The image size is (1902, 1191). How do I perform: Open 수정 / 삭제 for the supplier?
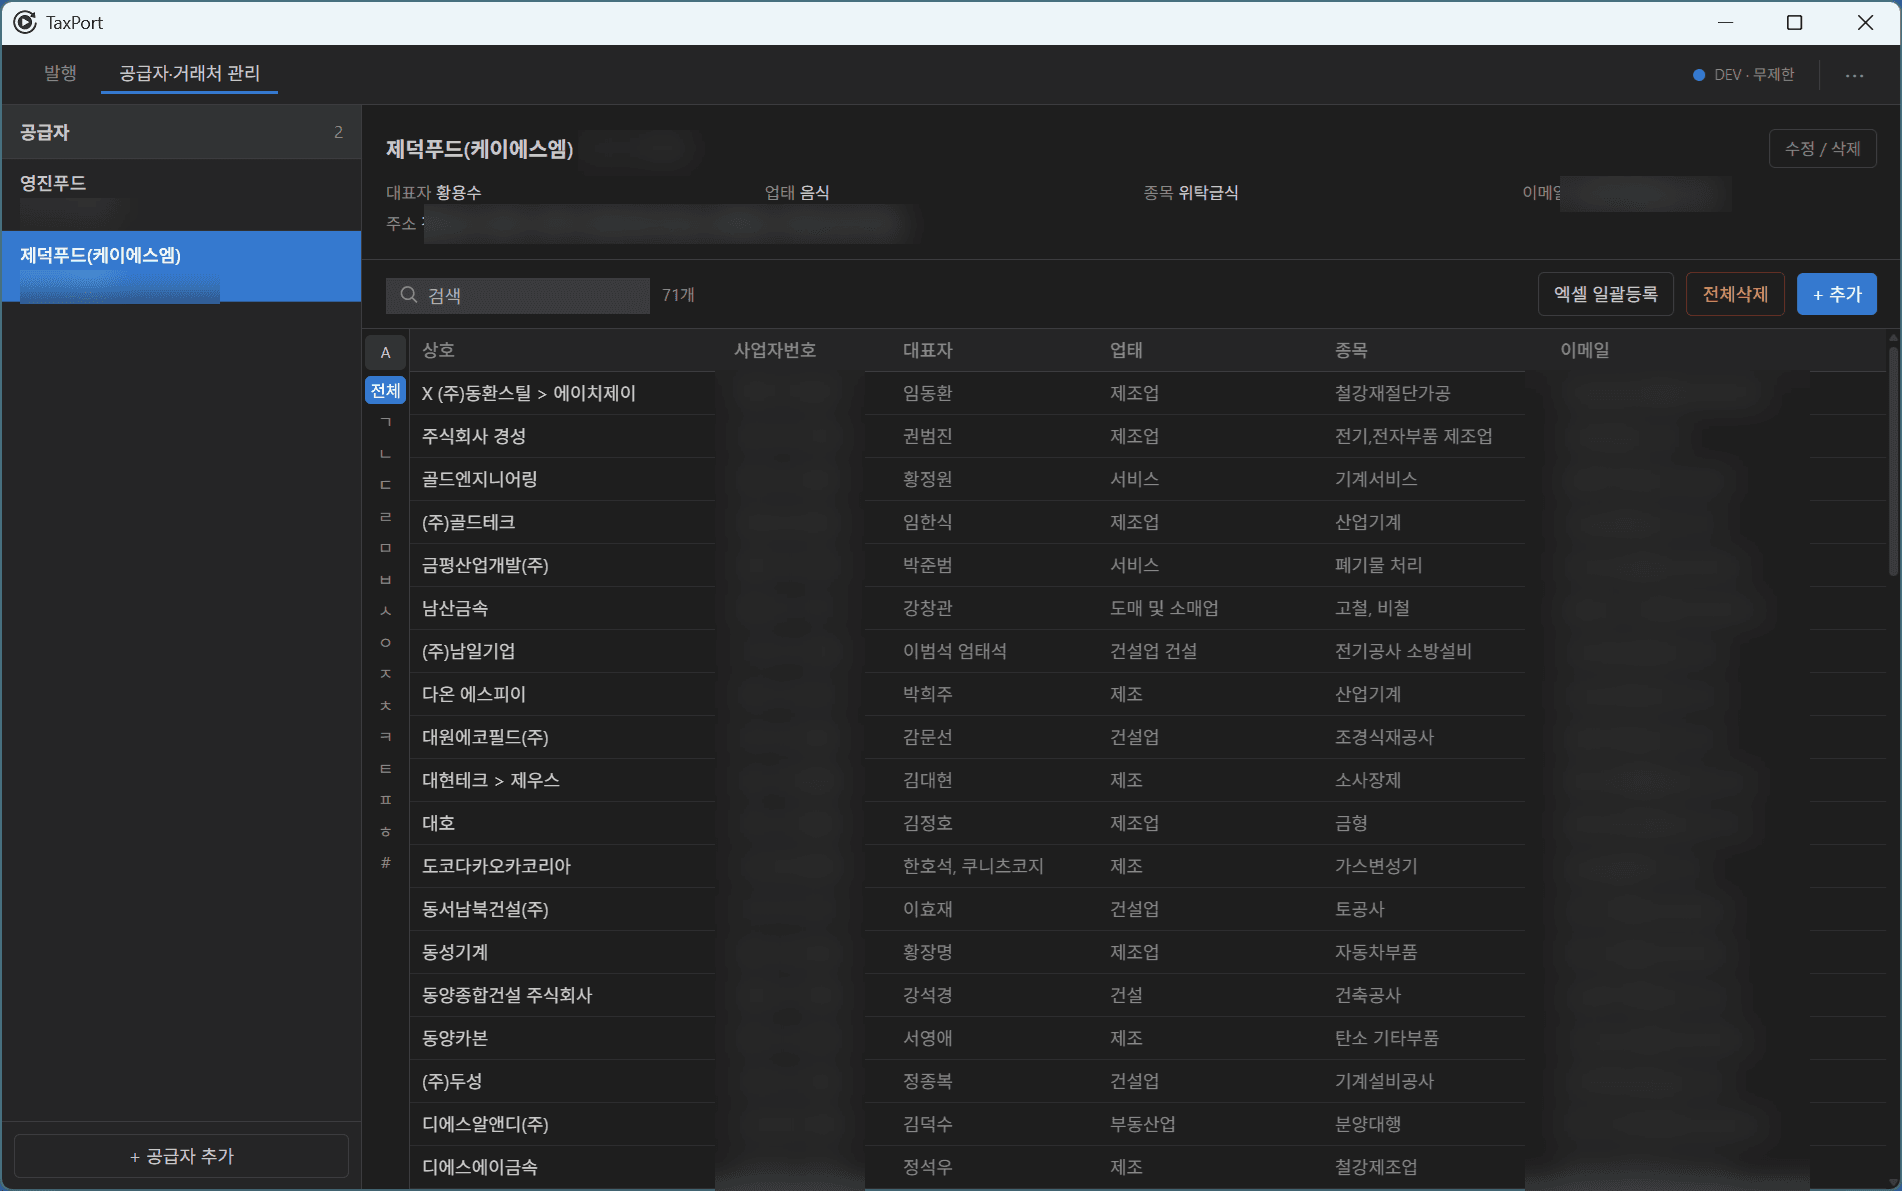pos(1822,149)
